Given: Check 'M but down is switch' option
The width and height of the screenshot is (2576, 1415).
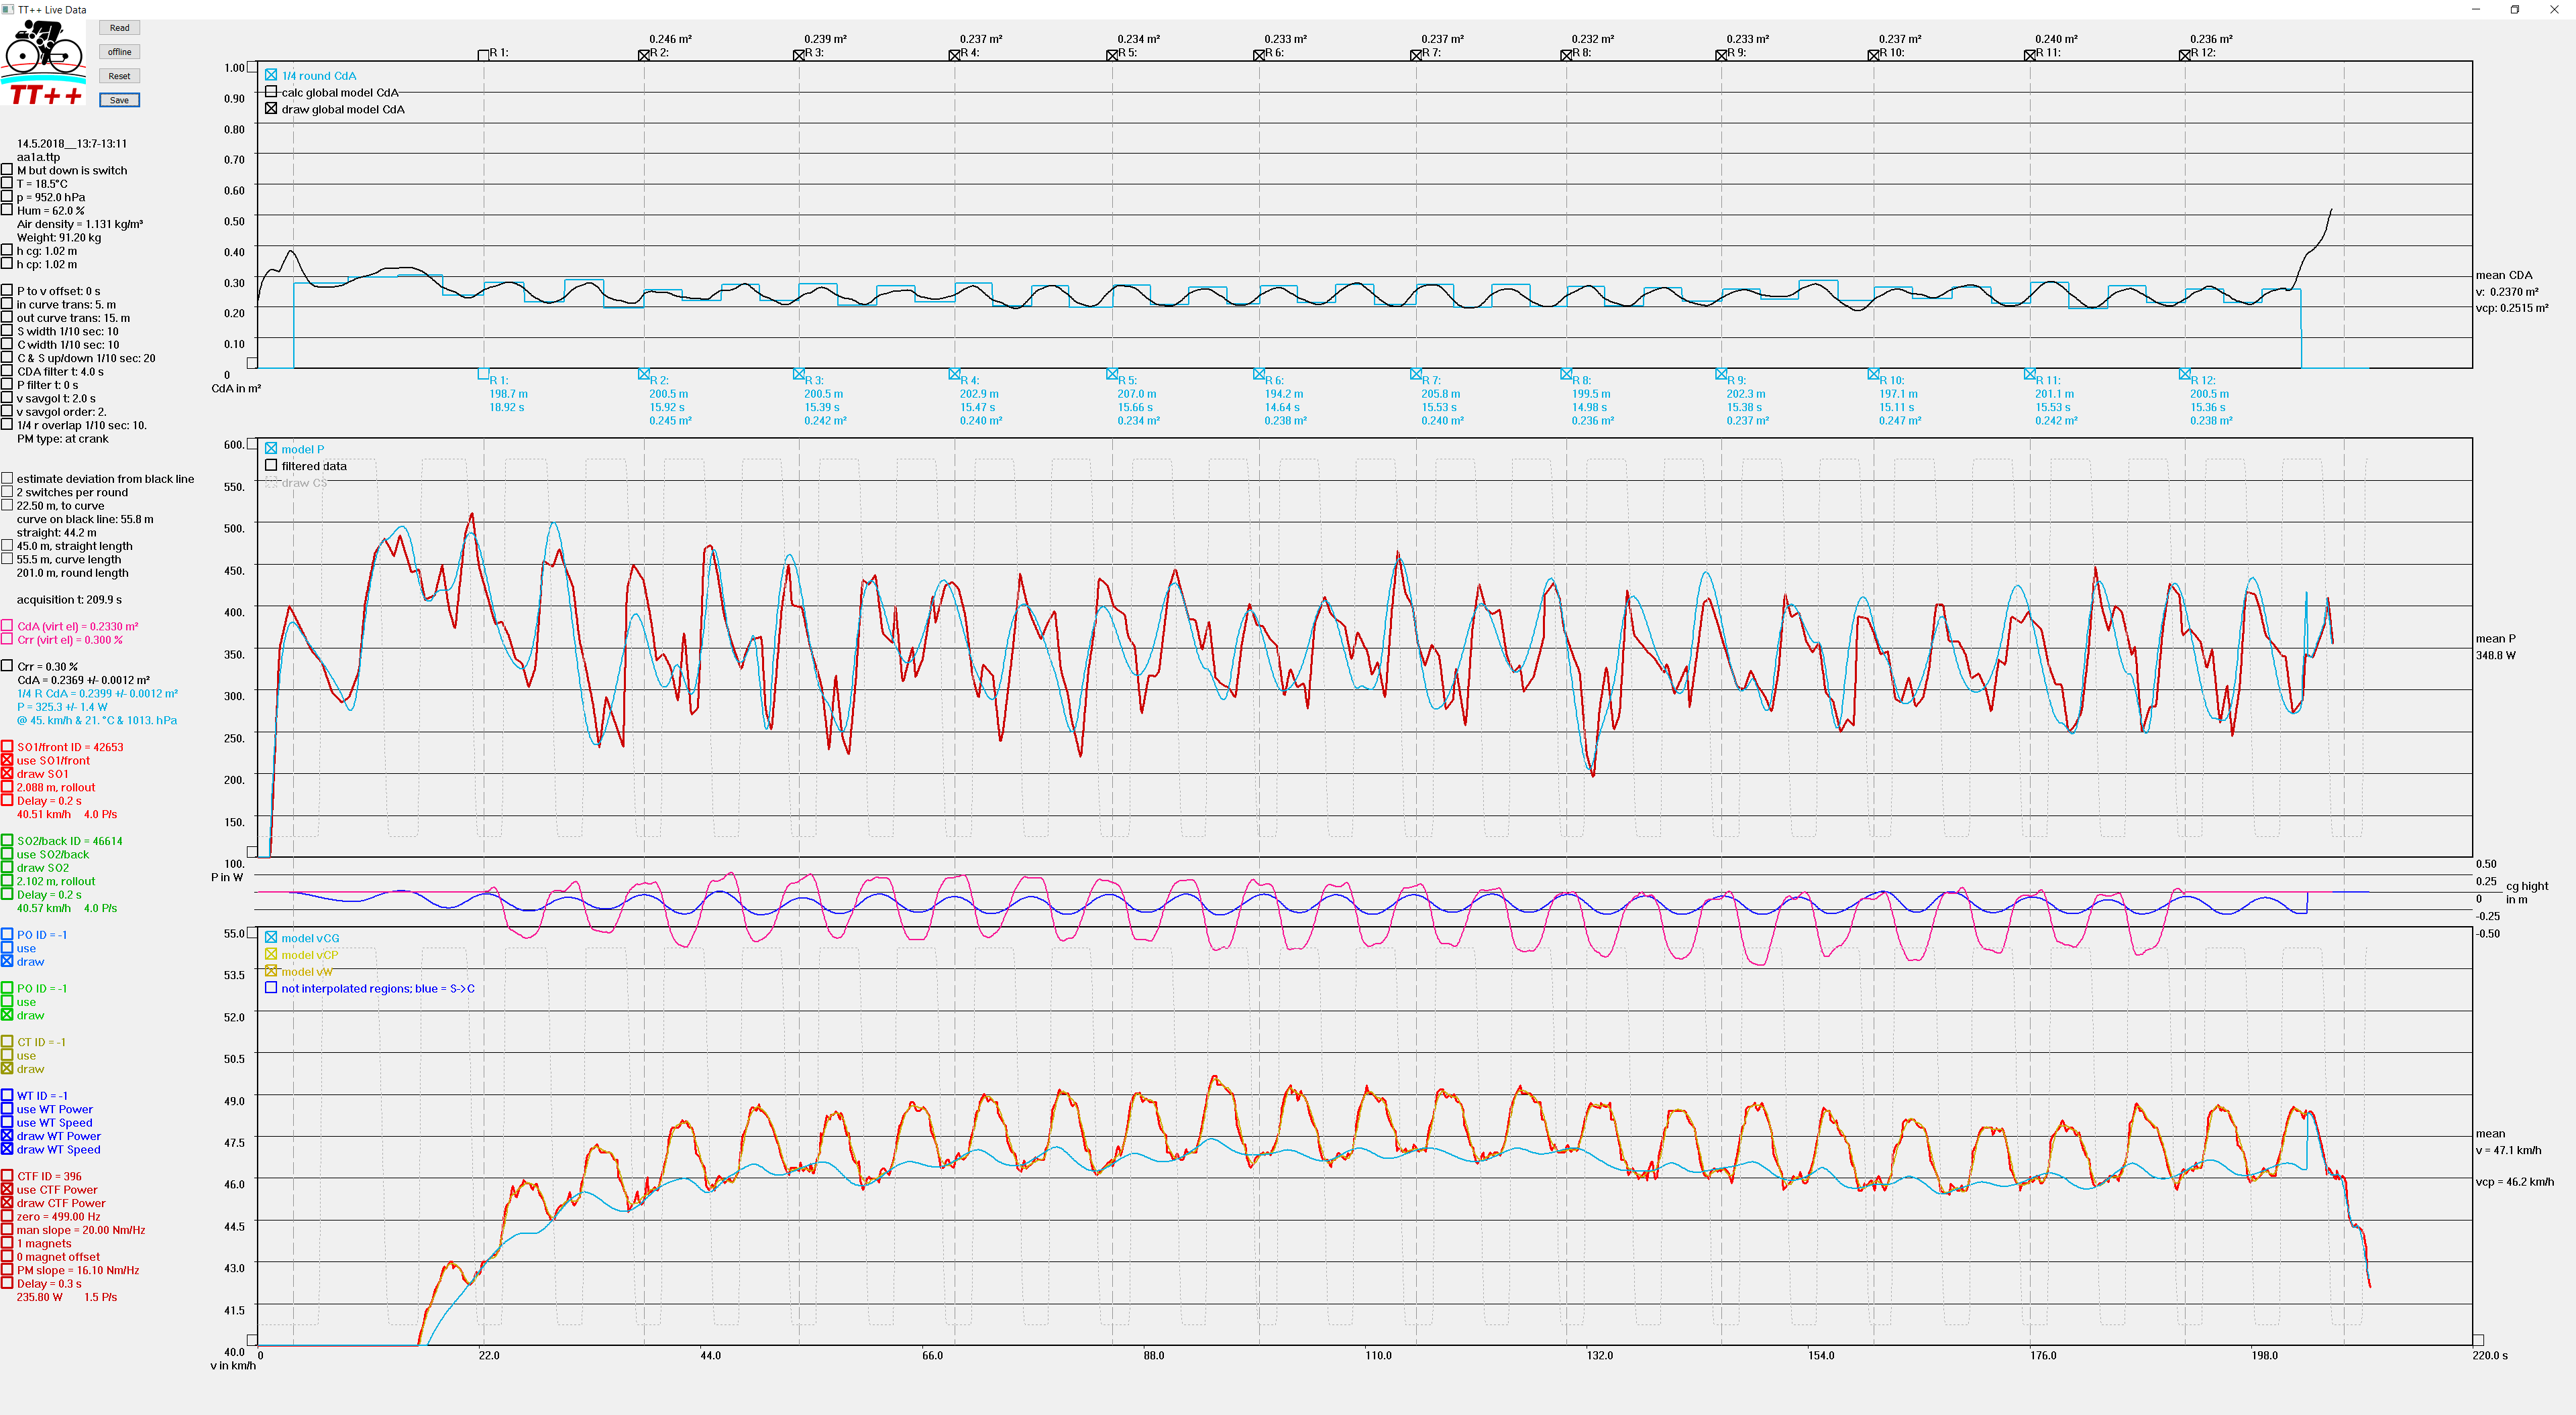Looking at the screenshot, I should pos(7,170).
